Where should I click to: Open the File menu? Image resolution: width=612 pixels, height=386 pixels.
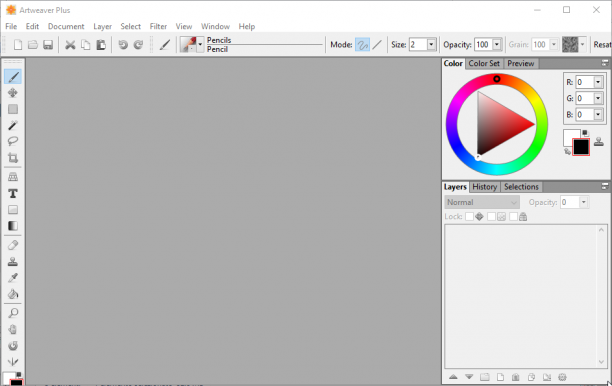(11, 27)
